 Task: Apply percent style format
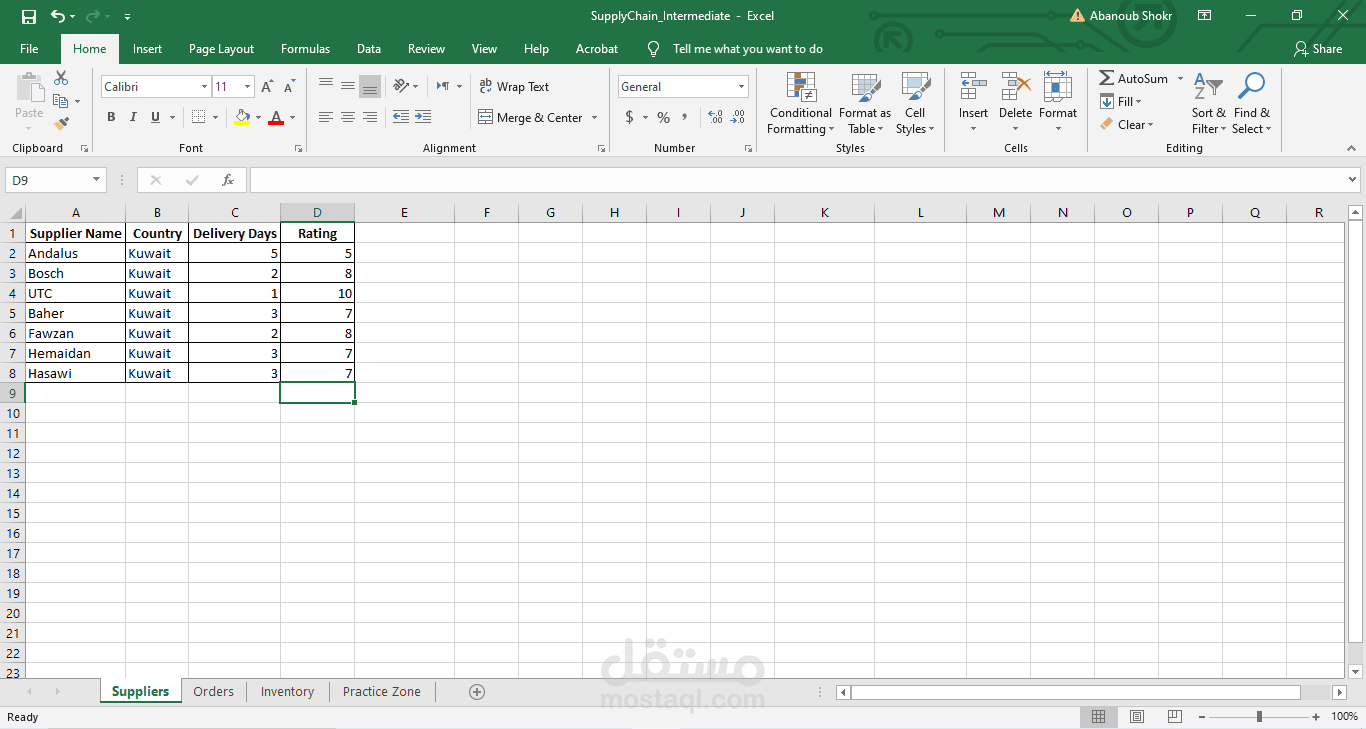[x=663, y=117]
